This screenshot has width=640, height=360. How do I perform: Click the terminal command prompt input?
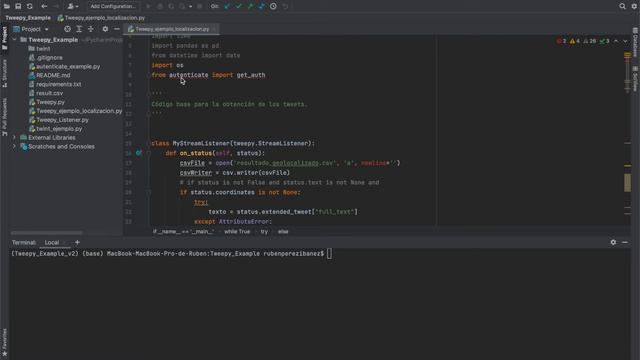tap(329, 253)
